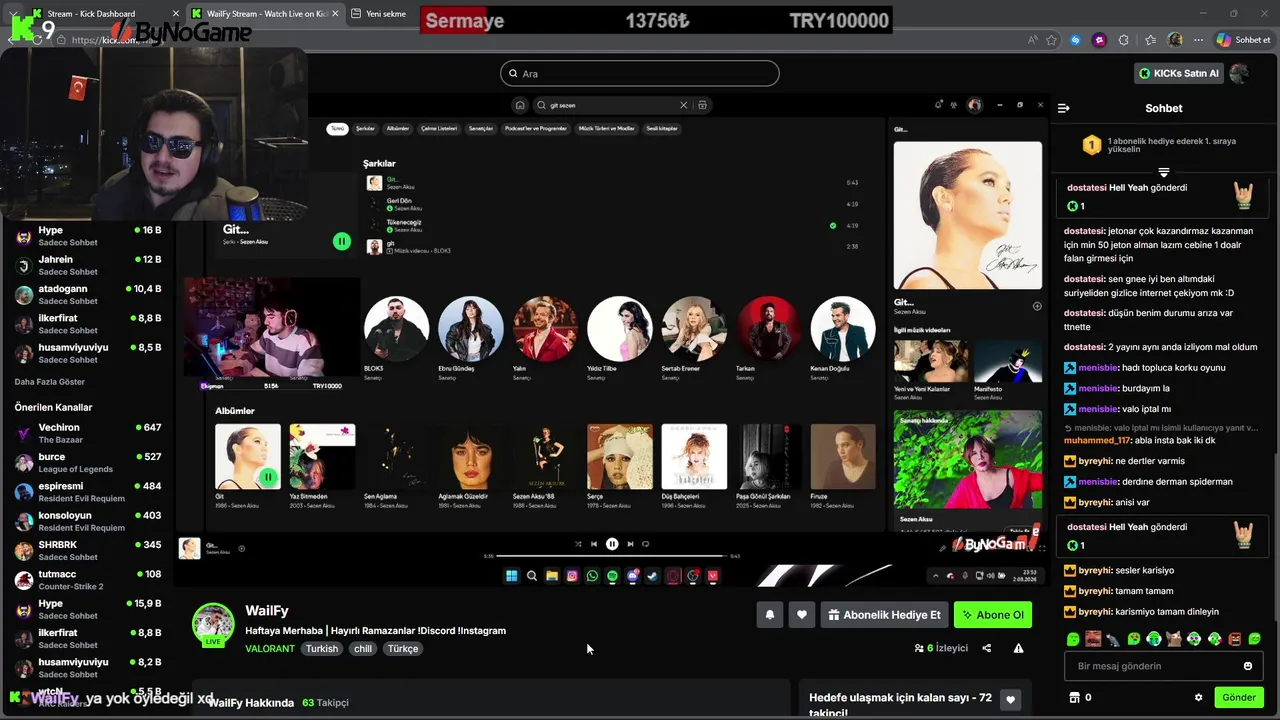Select the 'Tümü' filter chip in Spotify

[338, 129]
